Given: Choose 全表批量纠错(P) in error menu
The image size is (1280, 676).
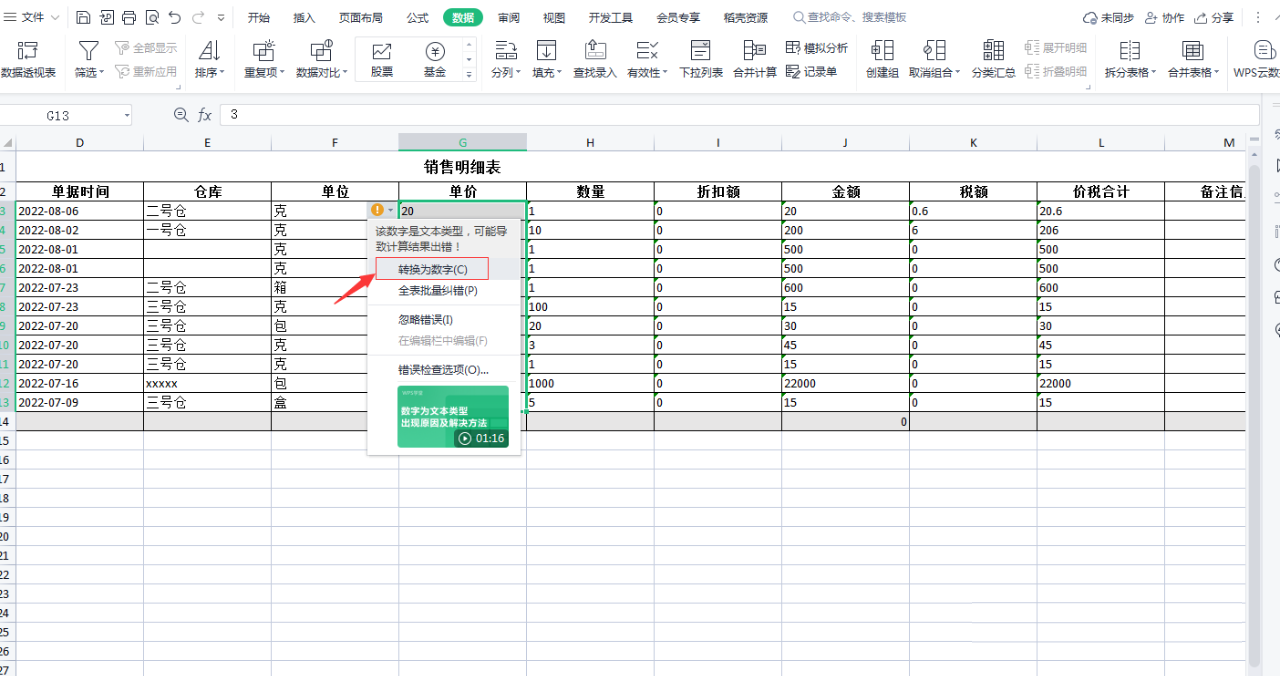Looking at the screenshot, I should click(x=438, y=291).
